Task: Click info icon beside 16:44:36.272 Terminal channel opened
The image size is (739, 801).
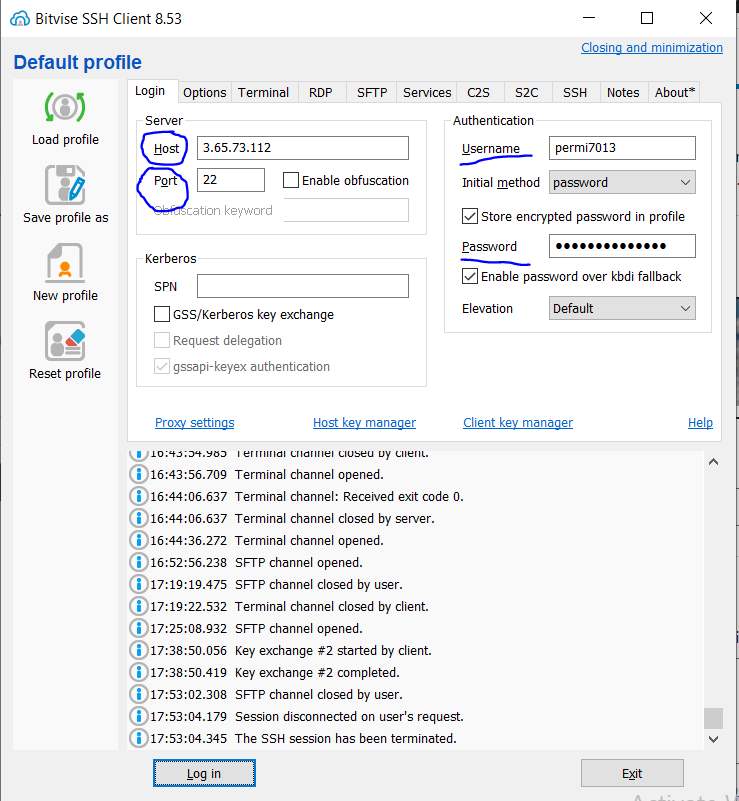Action: (138, 540)
